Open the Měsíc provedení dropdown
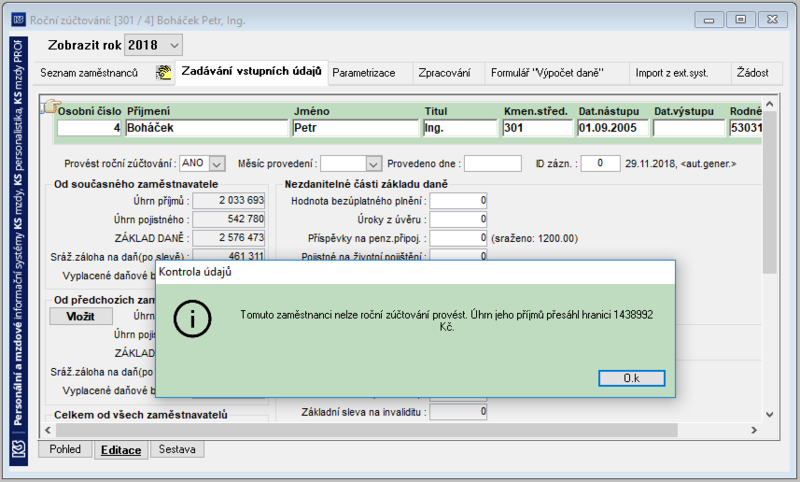The image size is (800, 482). tap(373, 164)
